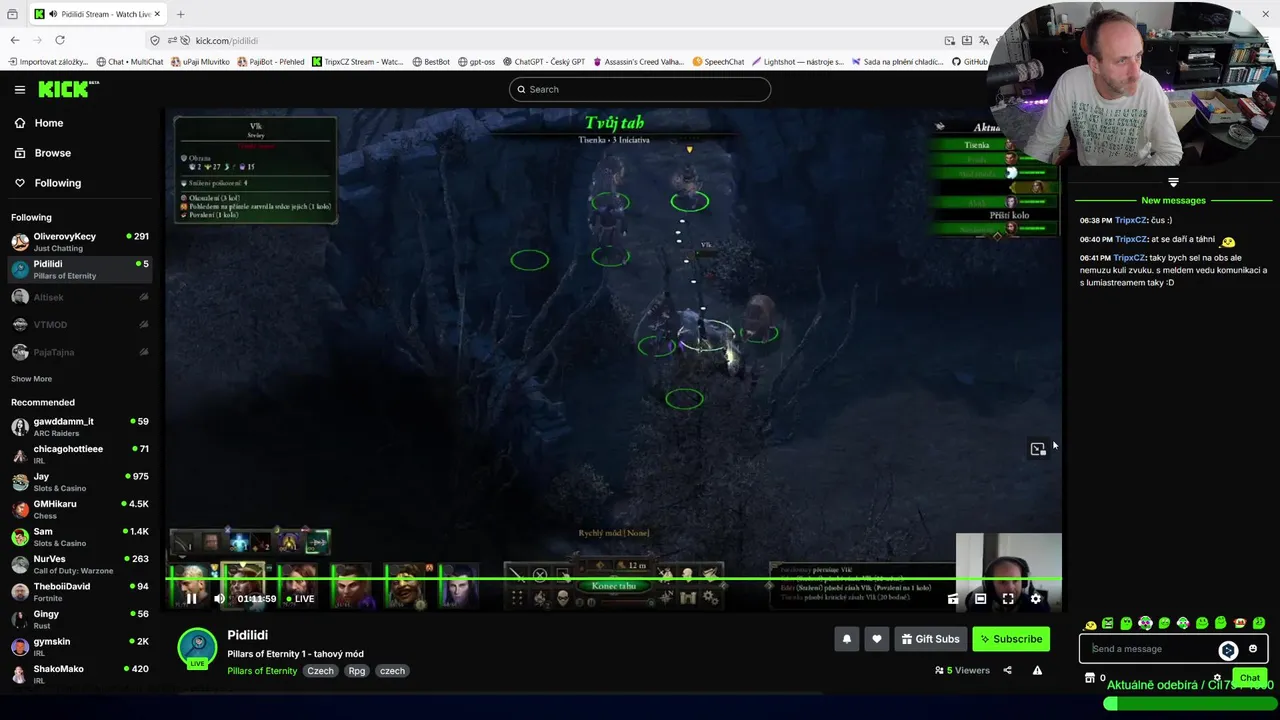Open the clip creation icon in player
The height and width of the screenshot is (720, 1280).
(953, 599)
